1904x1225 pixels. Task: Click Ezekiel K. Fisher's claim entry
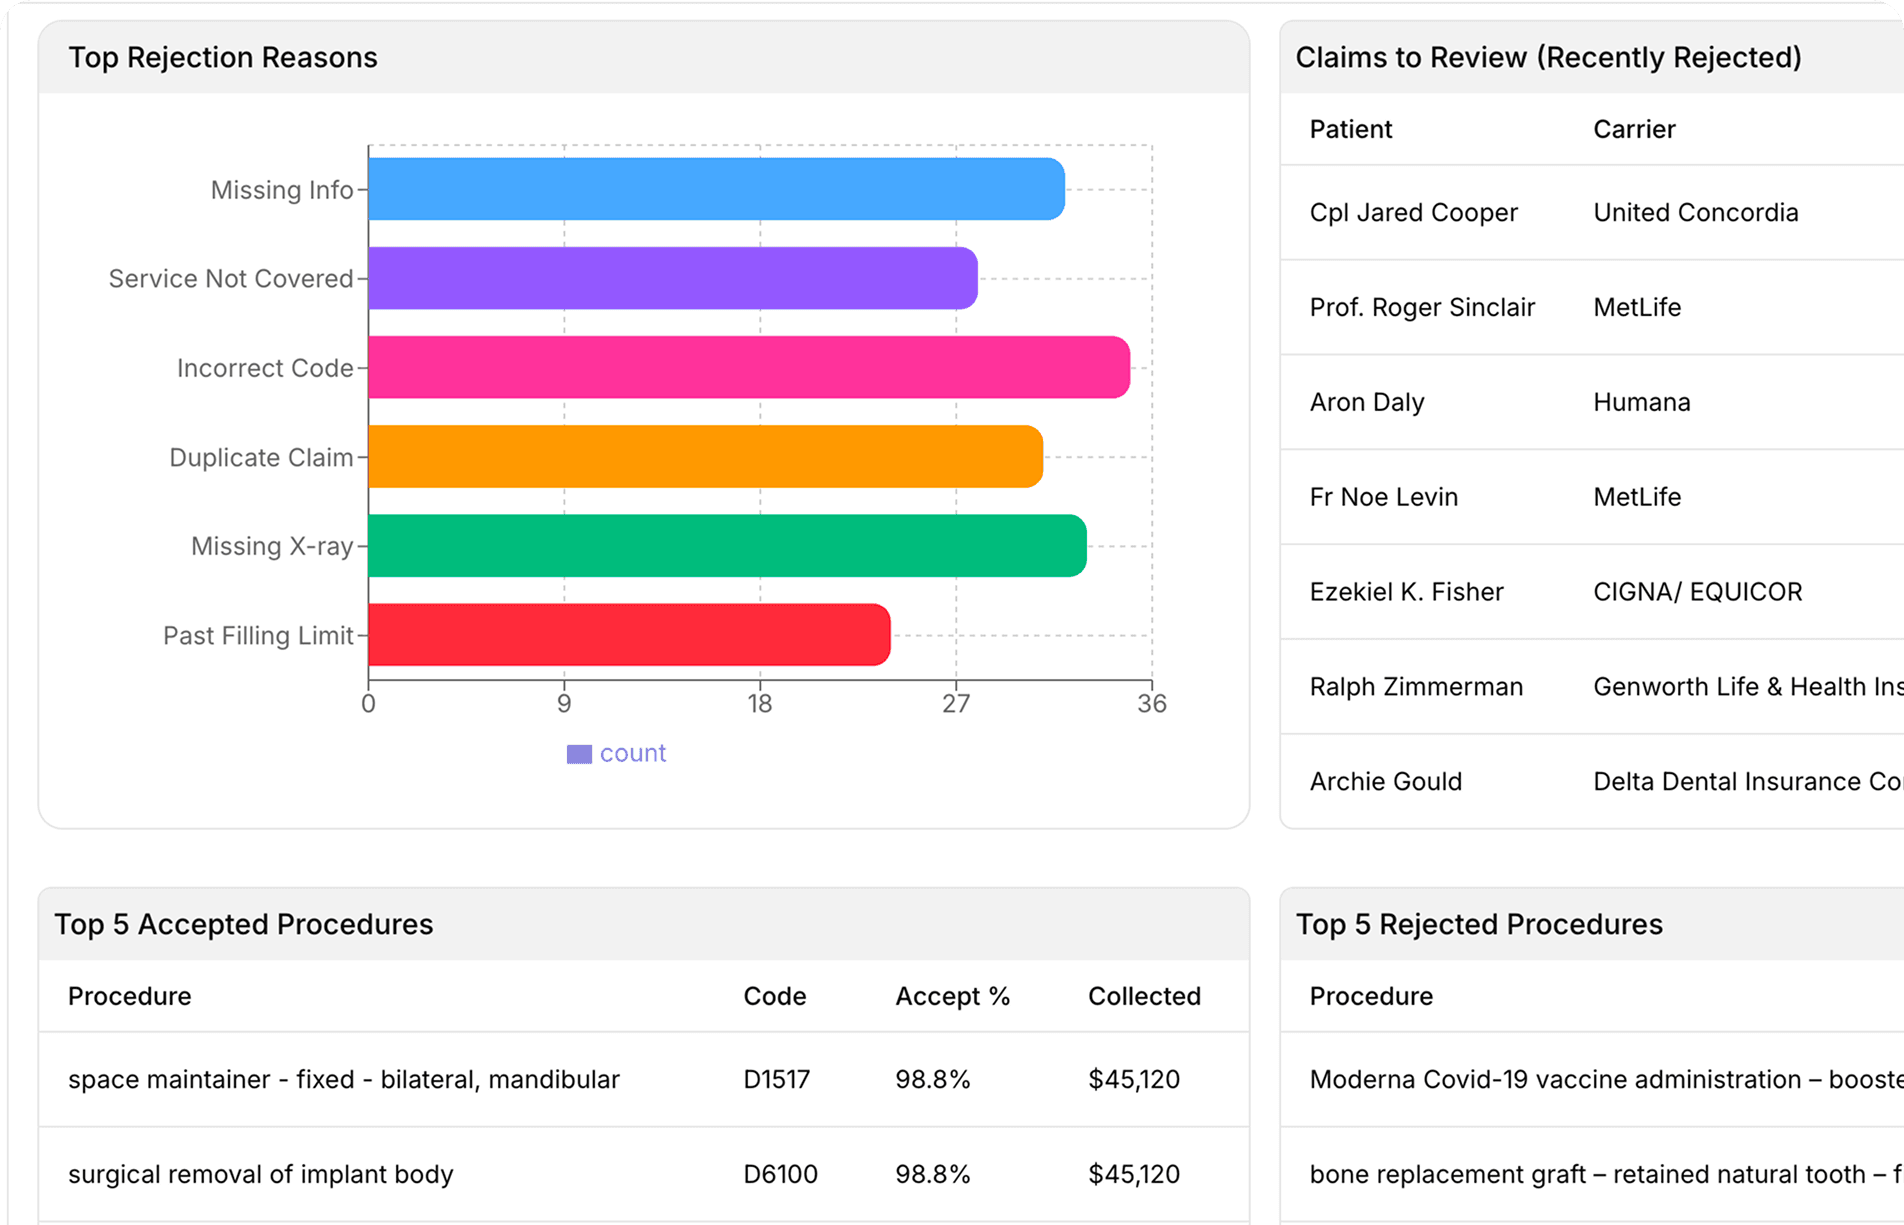coord(1406,592)
